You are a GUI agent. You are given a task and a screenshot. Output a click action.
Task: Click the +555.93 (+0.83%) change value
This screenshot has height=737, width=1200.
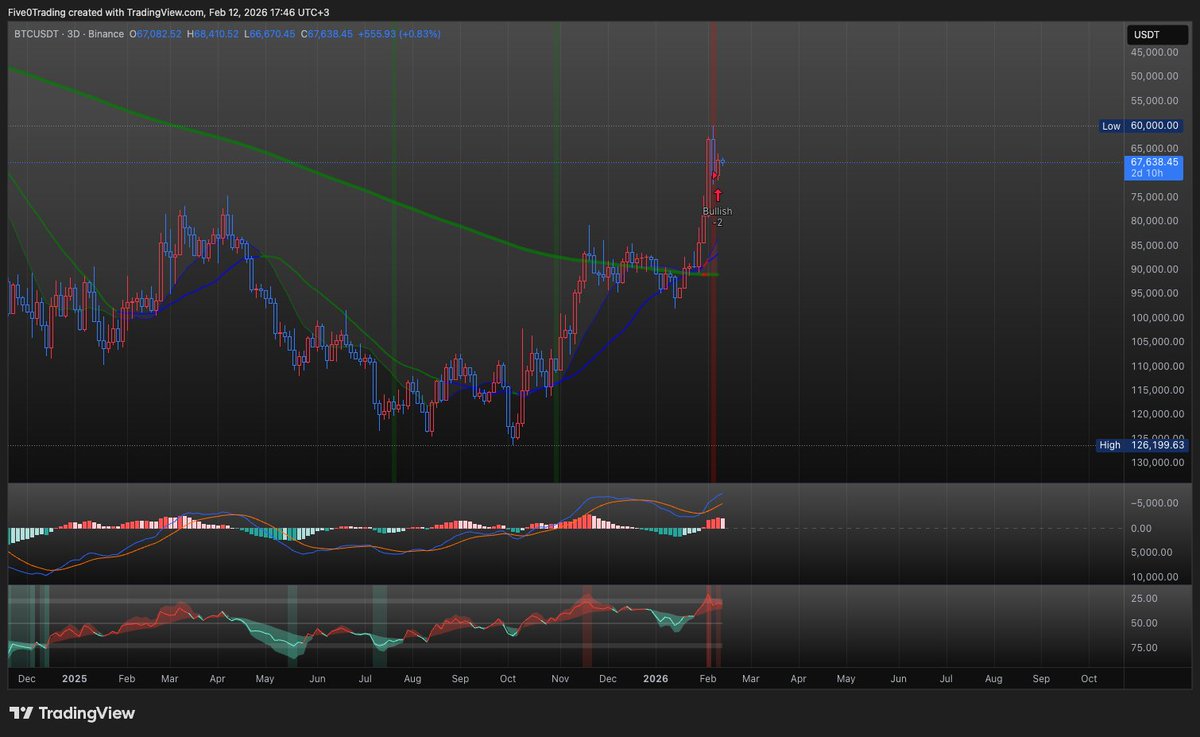pyautogui.click(x=400, y=33)
